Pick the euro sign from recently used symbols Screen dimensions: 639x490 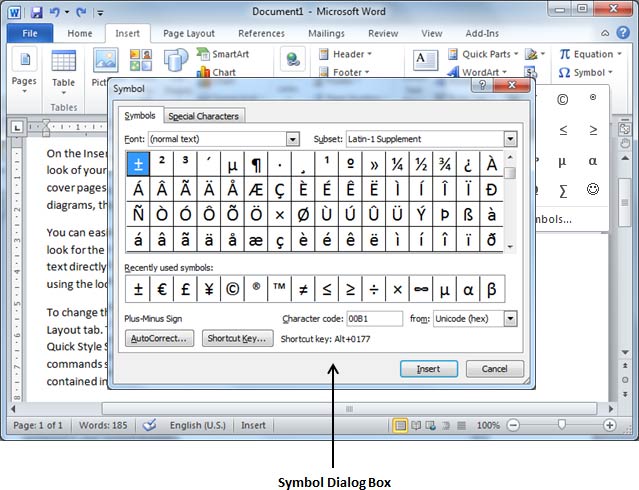click(x=161, y=289)
